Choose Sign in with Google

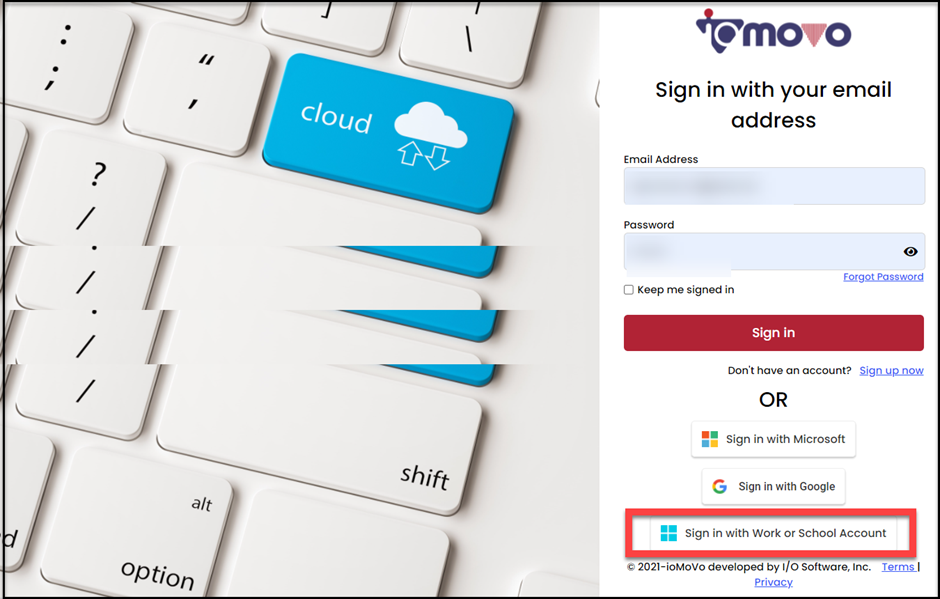(x=773, y=486)
